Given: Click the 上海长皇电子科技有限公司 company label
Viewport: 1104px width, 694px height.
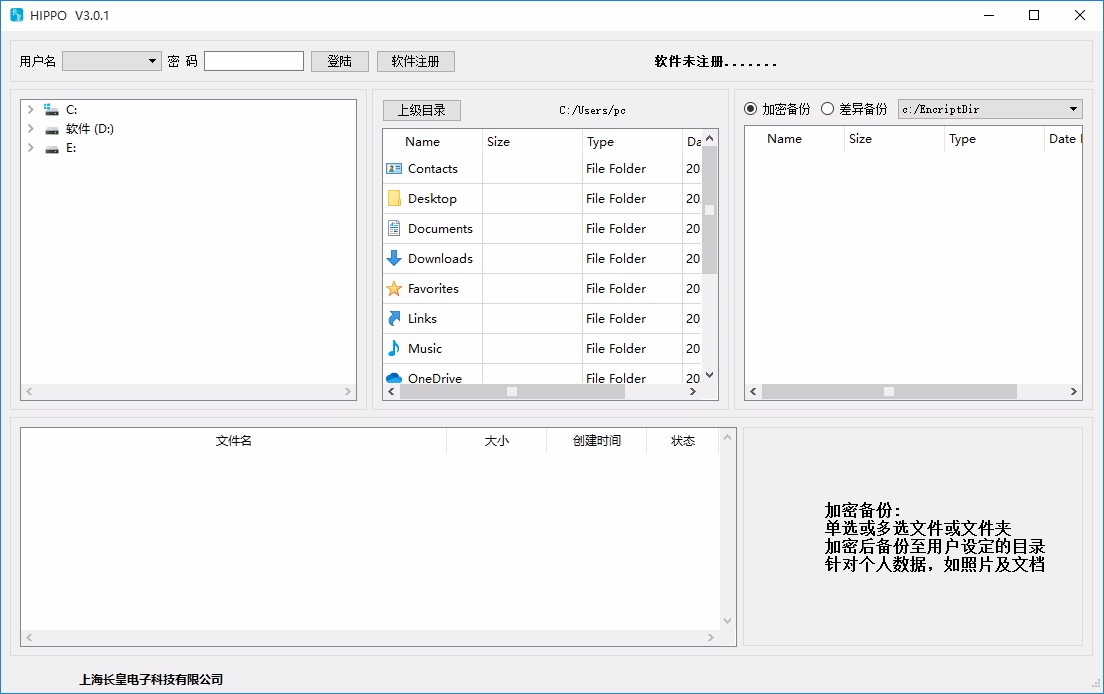Looking at the screenshot, I should pos(151,679).
